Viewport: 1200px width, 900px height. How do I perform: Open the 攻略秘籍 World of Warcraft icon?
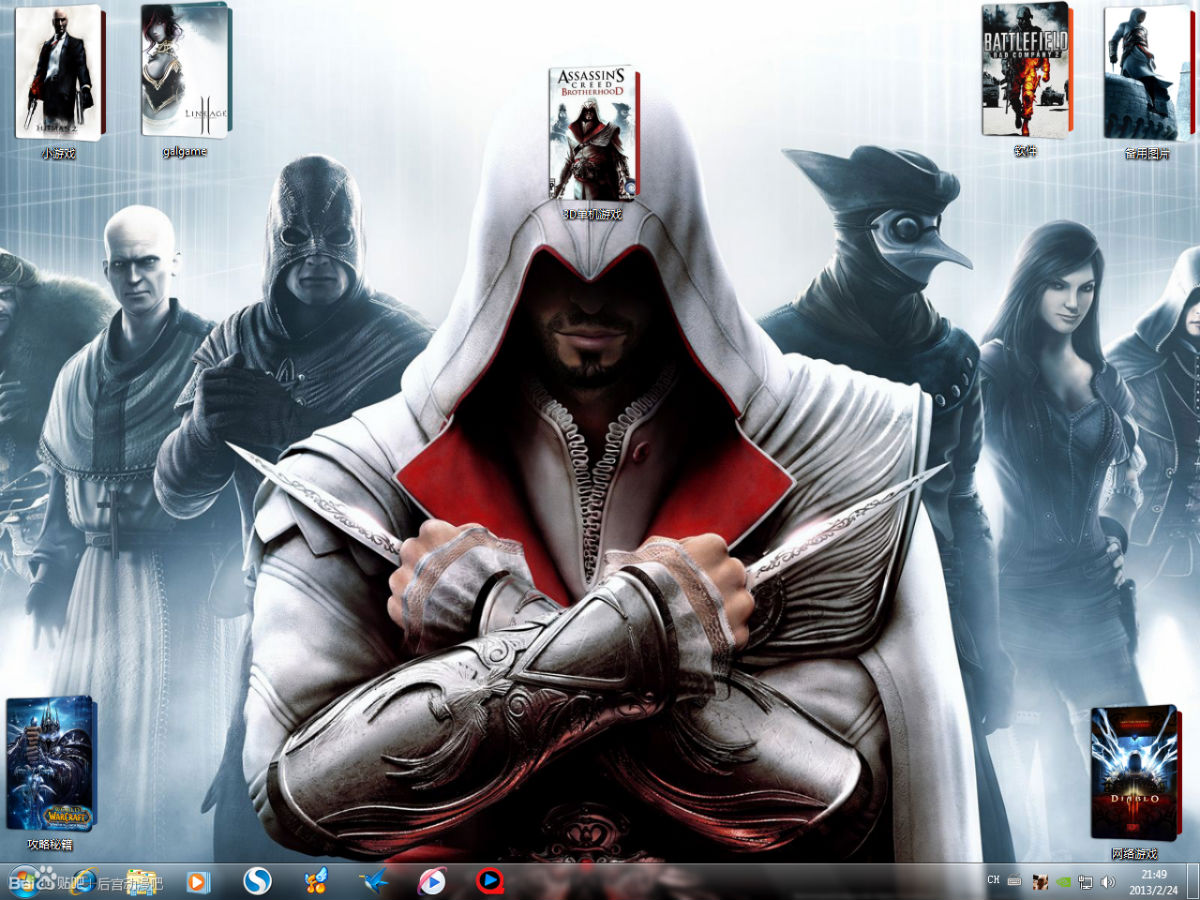51,773
